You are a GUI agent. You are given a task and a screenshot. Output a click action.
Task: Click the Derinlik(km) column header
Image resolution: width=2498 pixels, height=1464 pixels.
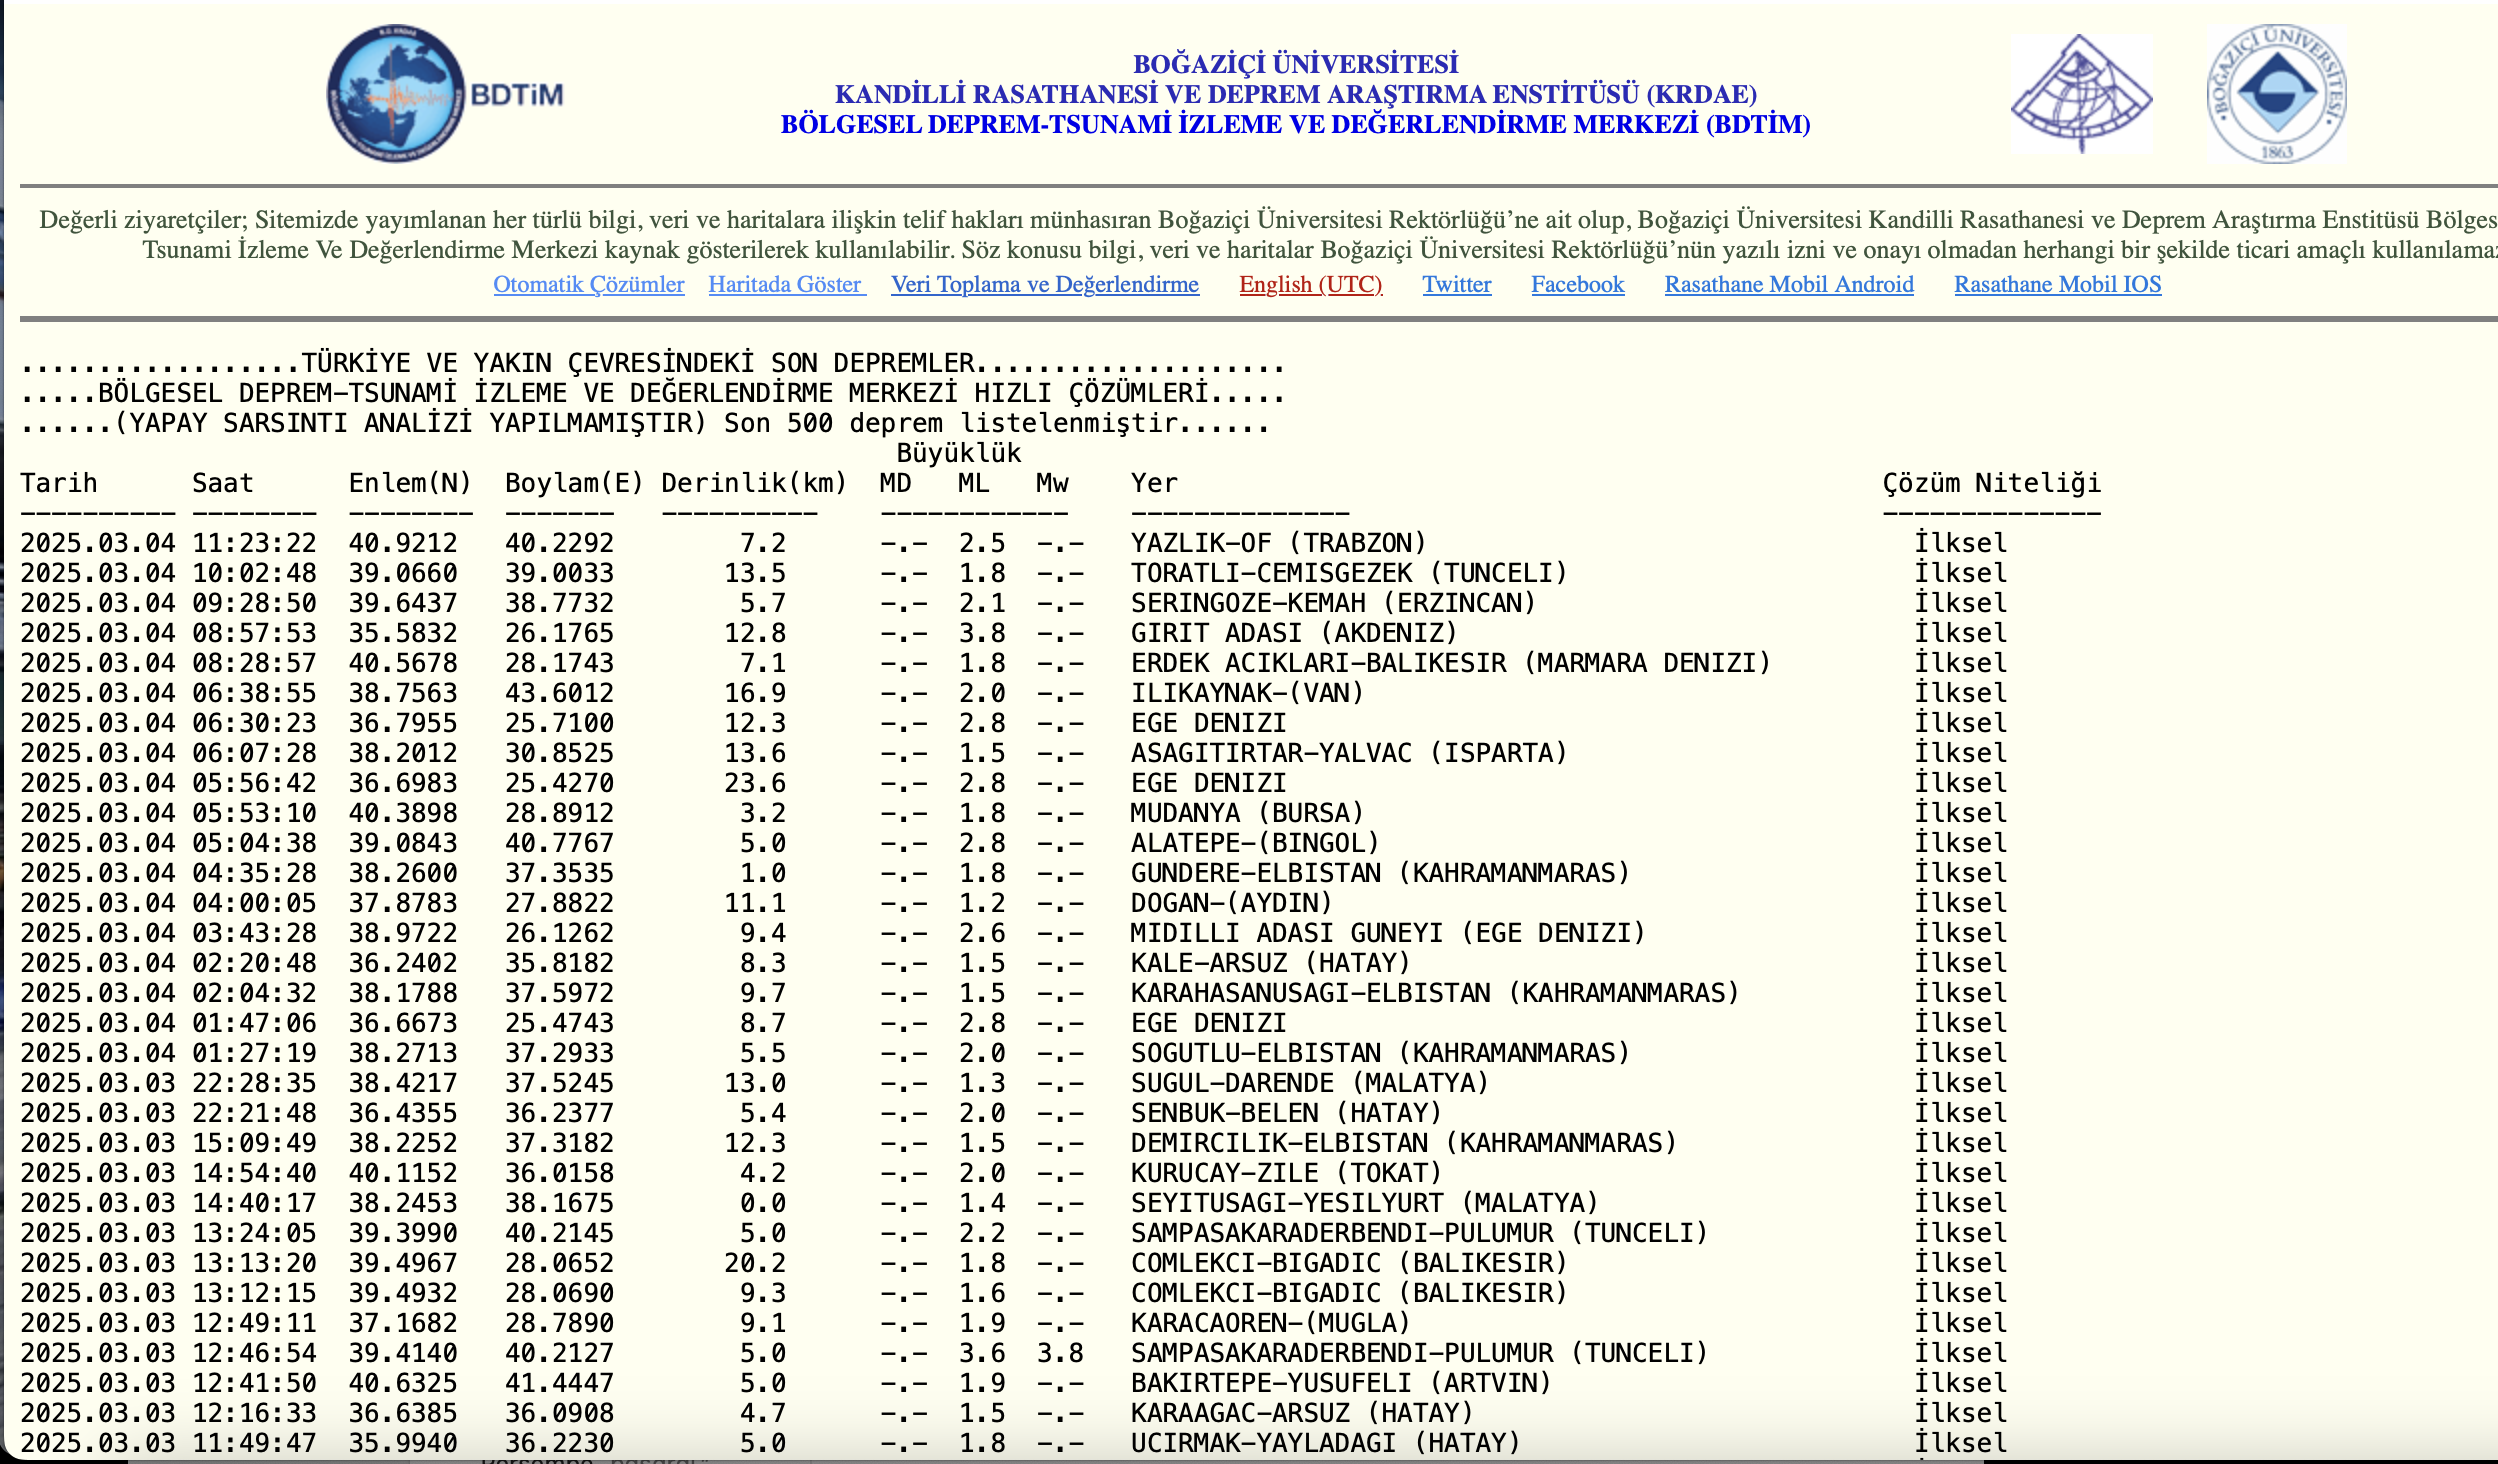pos(753,483)
